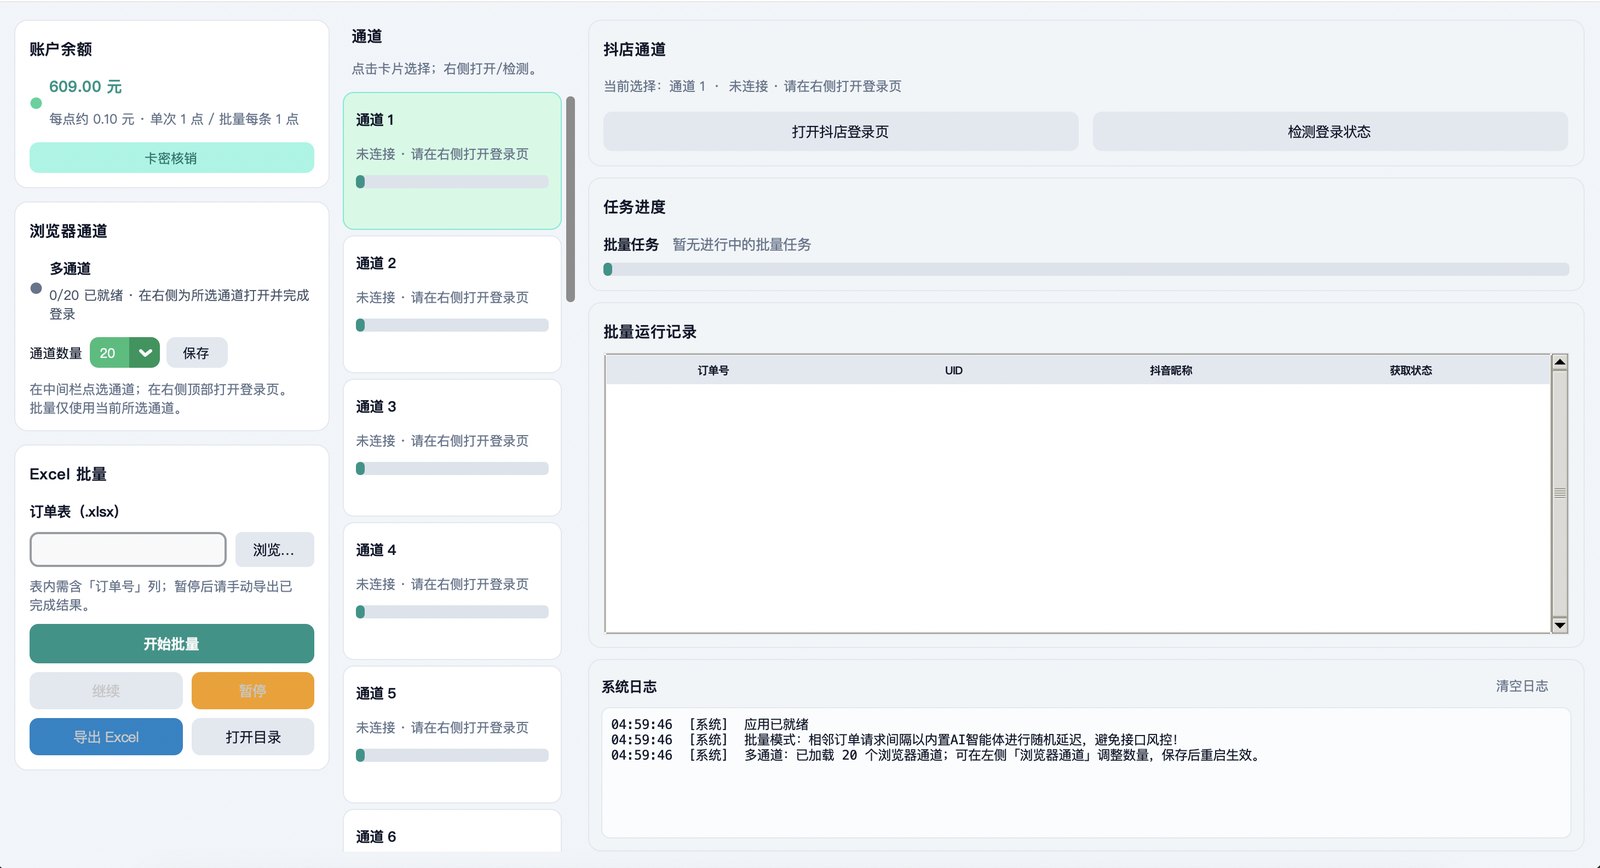This screenshot has width=1600, height=868.
Task: Click the 通道 1 progress bar
Action: pyautogui.click(x=452, y=182)
